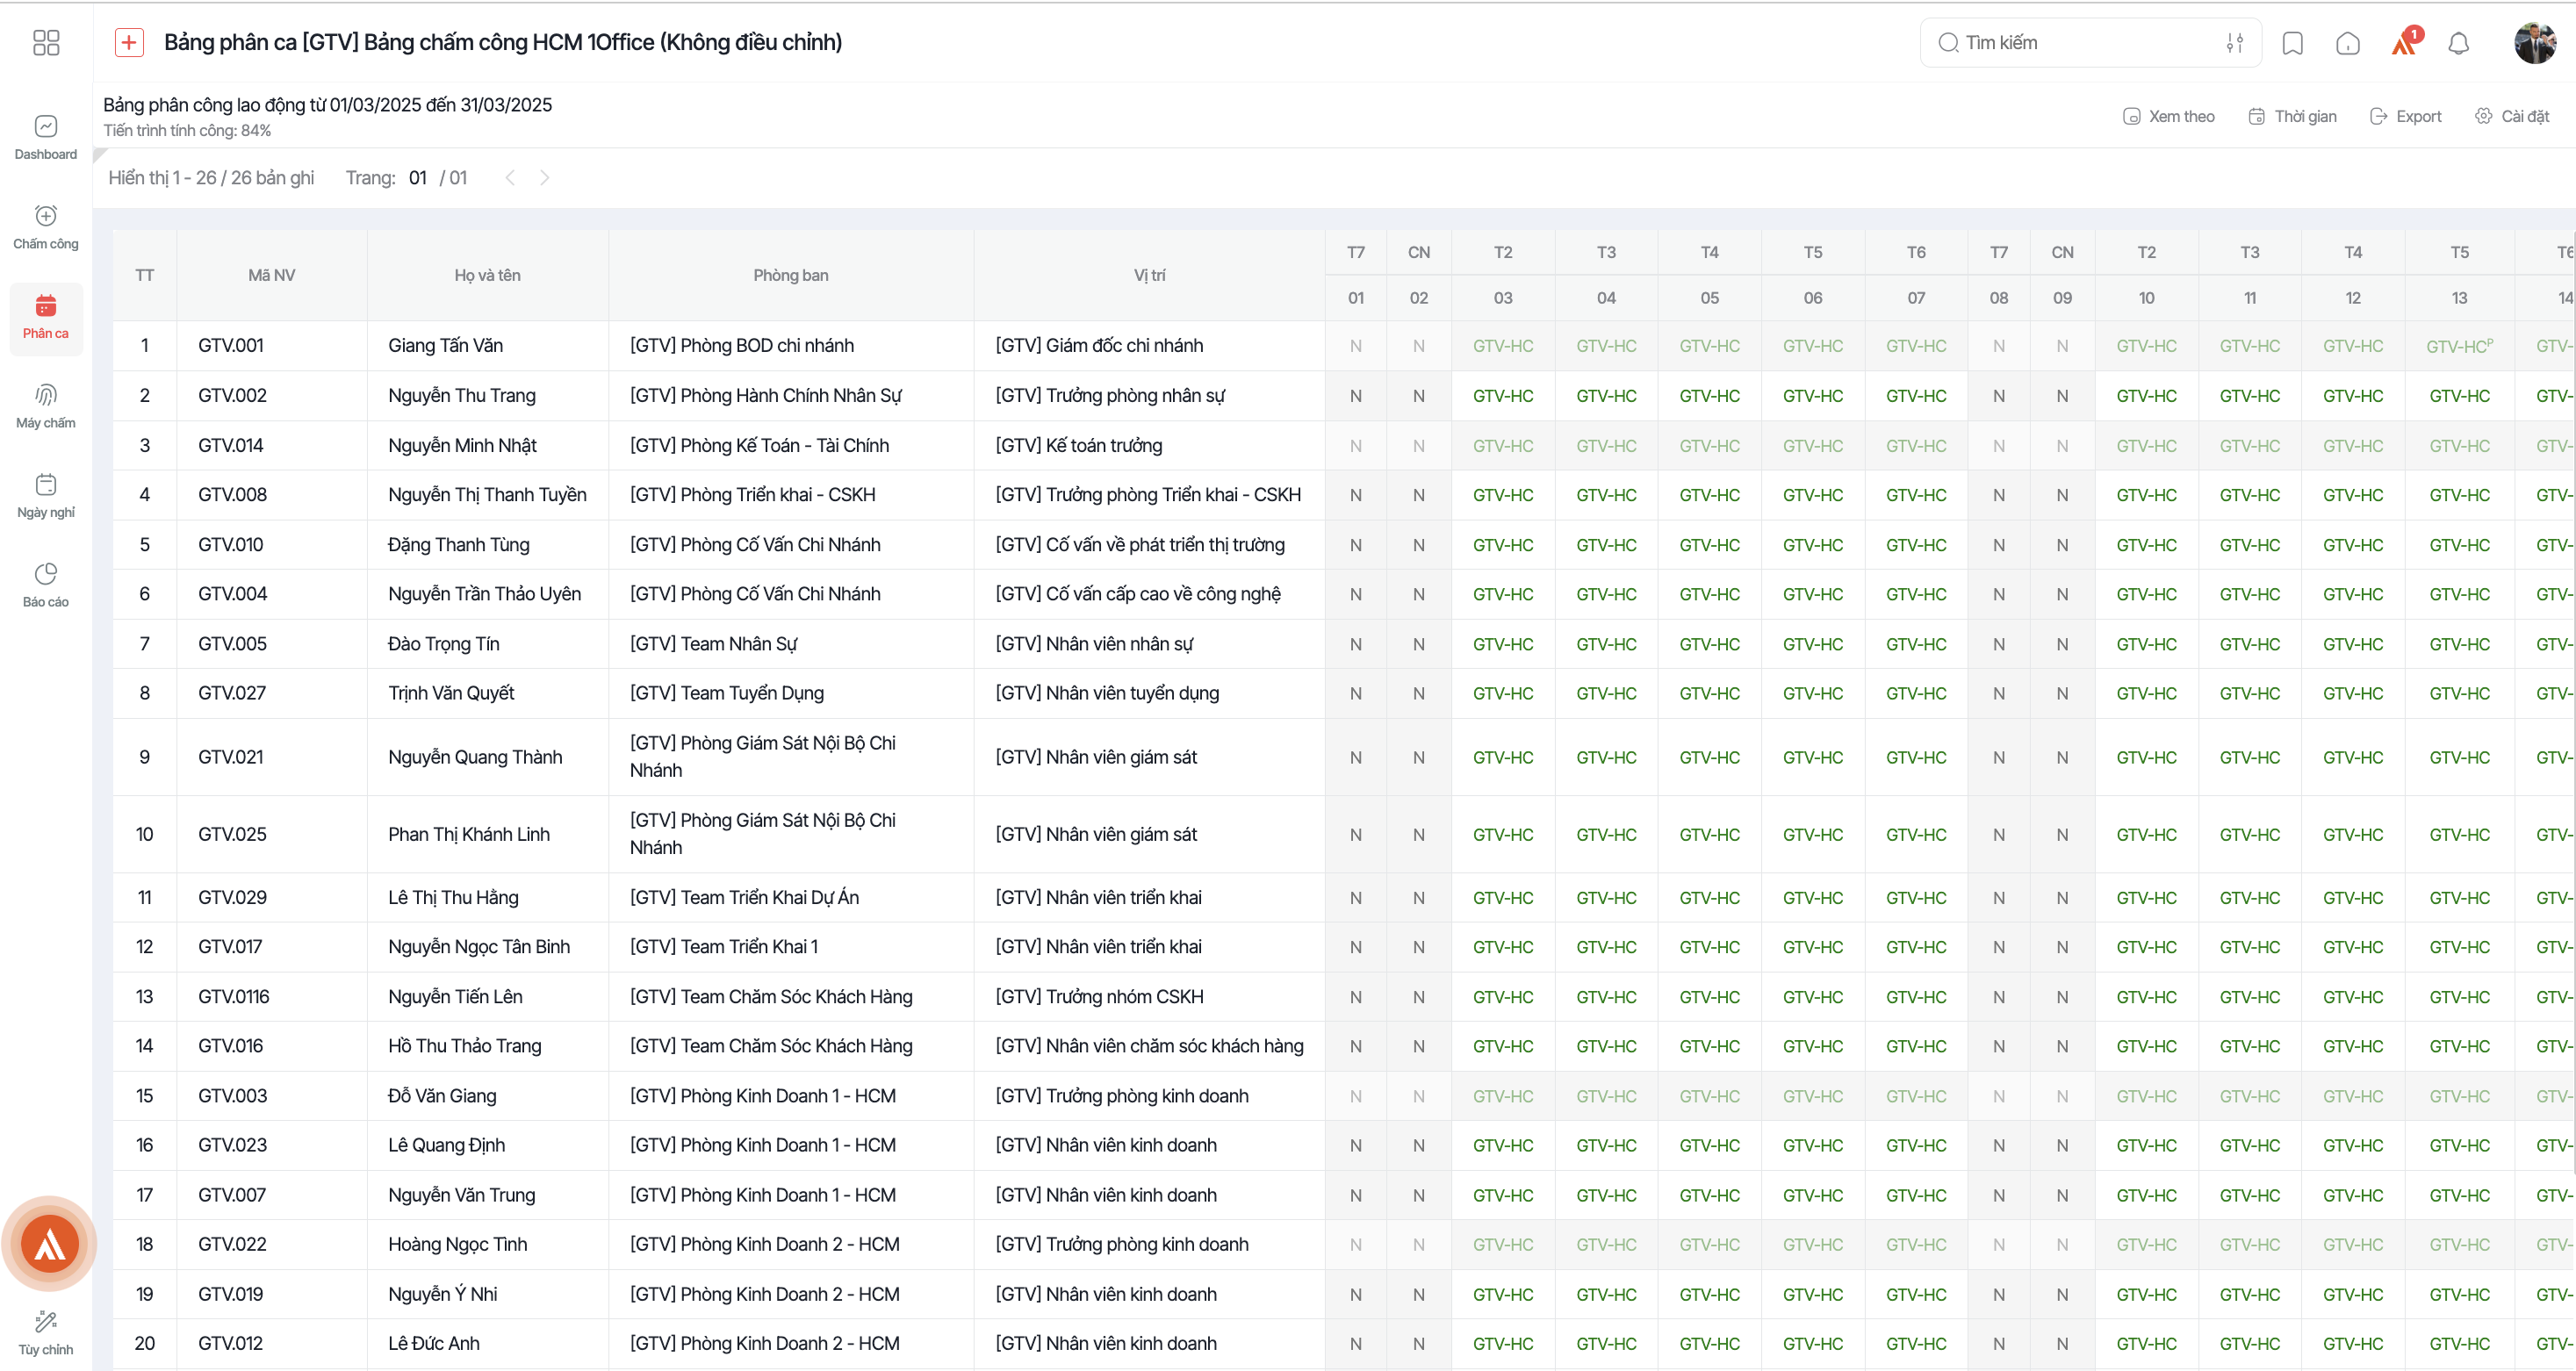2576x1371 pixels.
Task: Open the notifications bell icon
Action: pyautogui.click(x=2458, y=43)
